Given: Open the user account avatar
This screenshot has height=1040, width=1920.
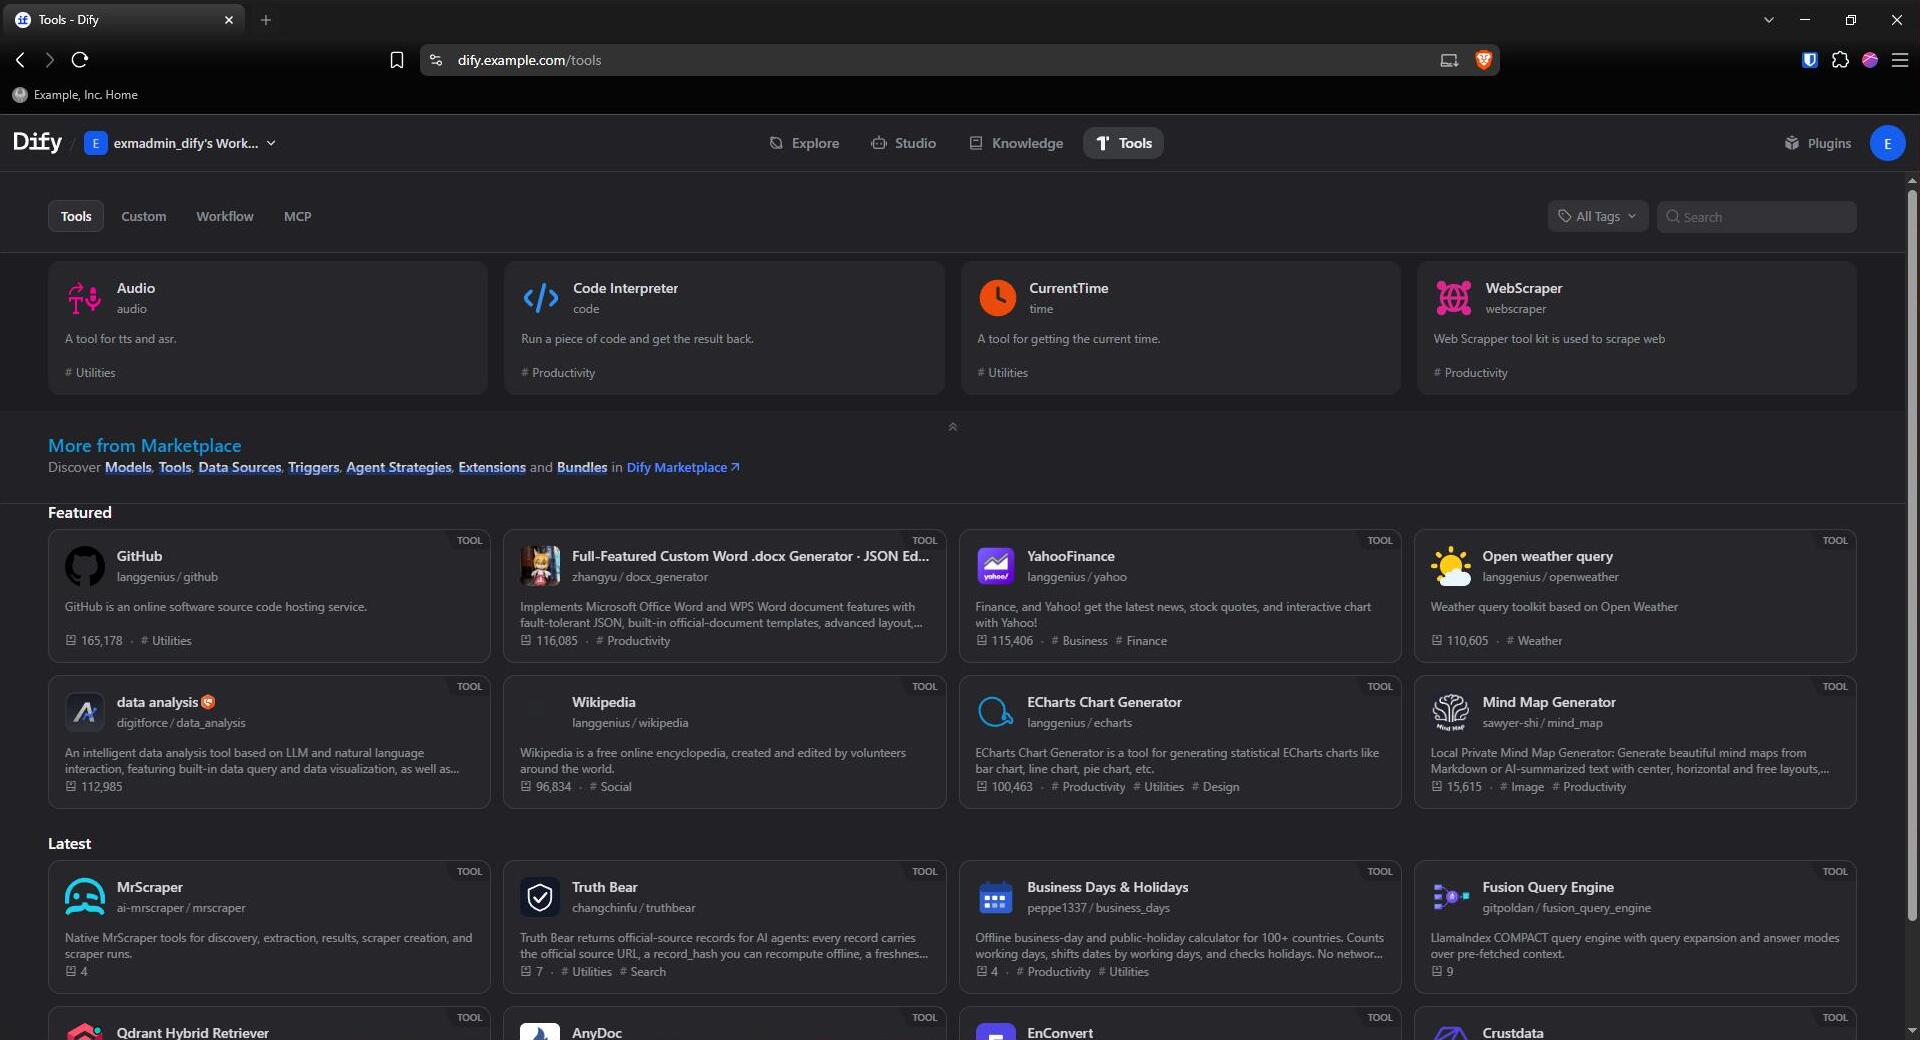Looking at the screenshot, I should pos(1887,143).
